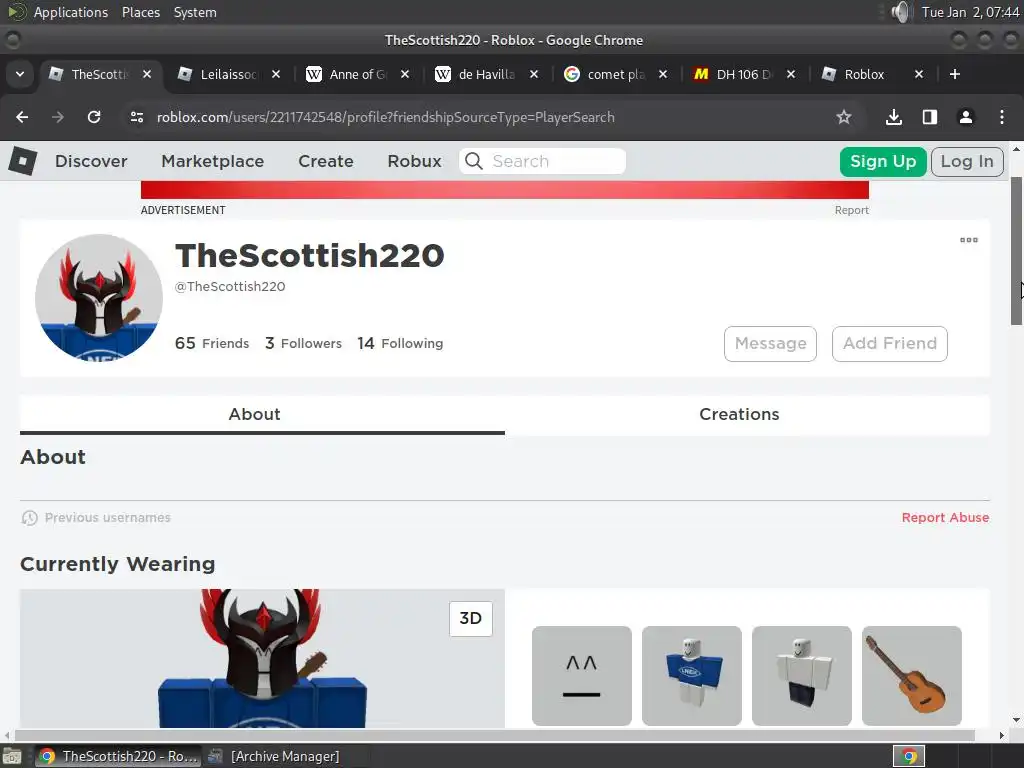Open tab search dropdown arrow

pos(20,74)
